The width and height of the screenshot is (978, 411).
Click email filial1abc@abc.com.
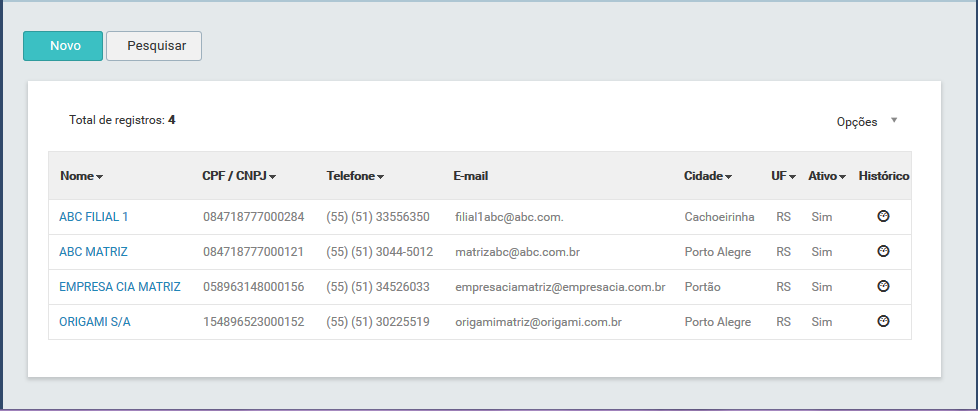coord(510,217)
